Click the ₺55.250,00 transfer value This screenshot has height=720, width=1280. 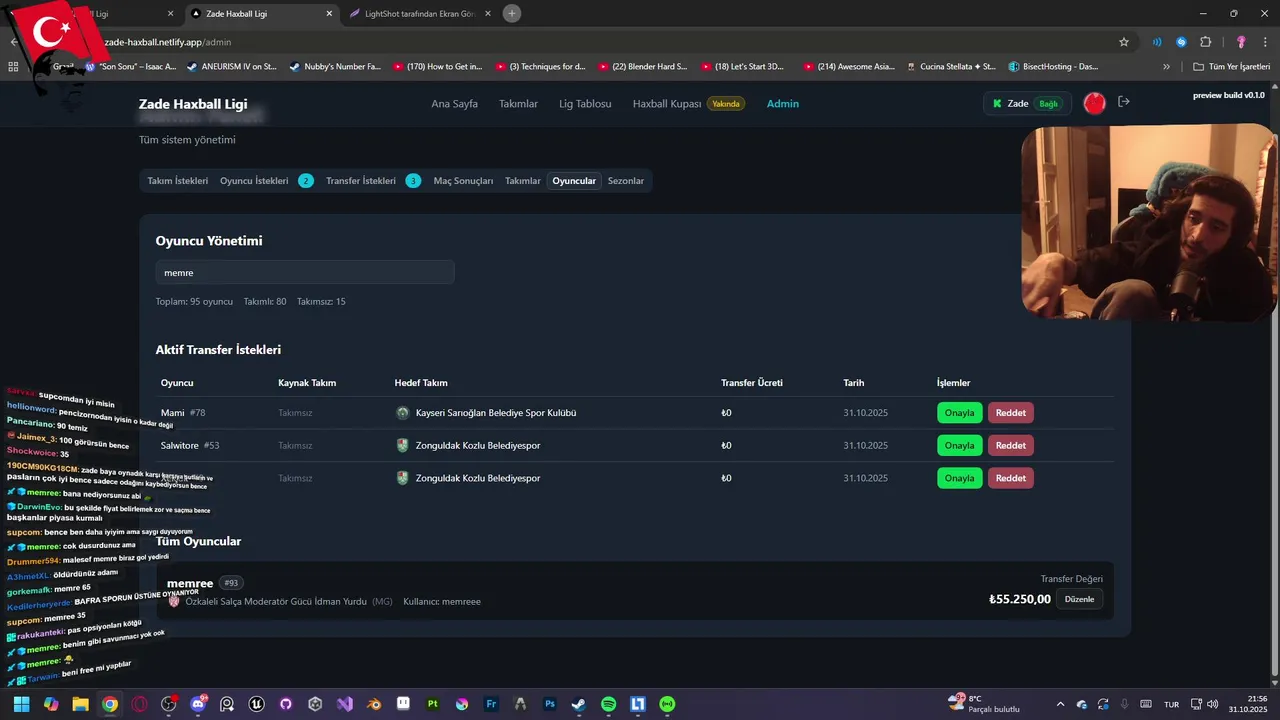[x=1020, y=599]
